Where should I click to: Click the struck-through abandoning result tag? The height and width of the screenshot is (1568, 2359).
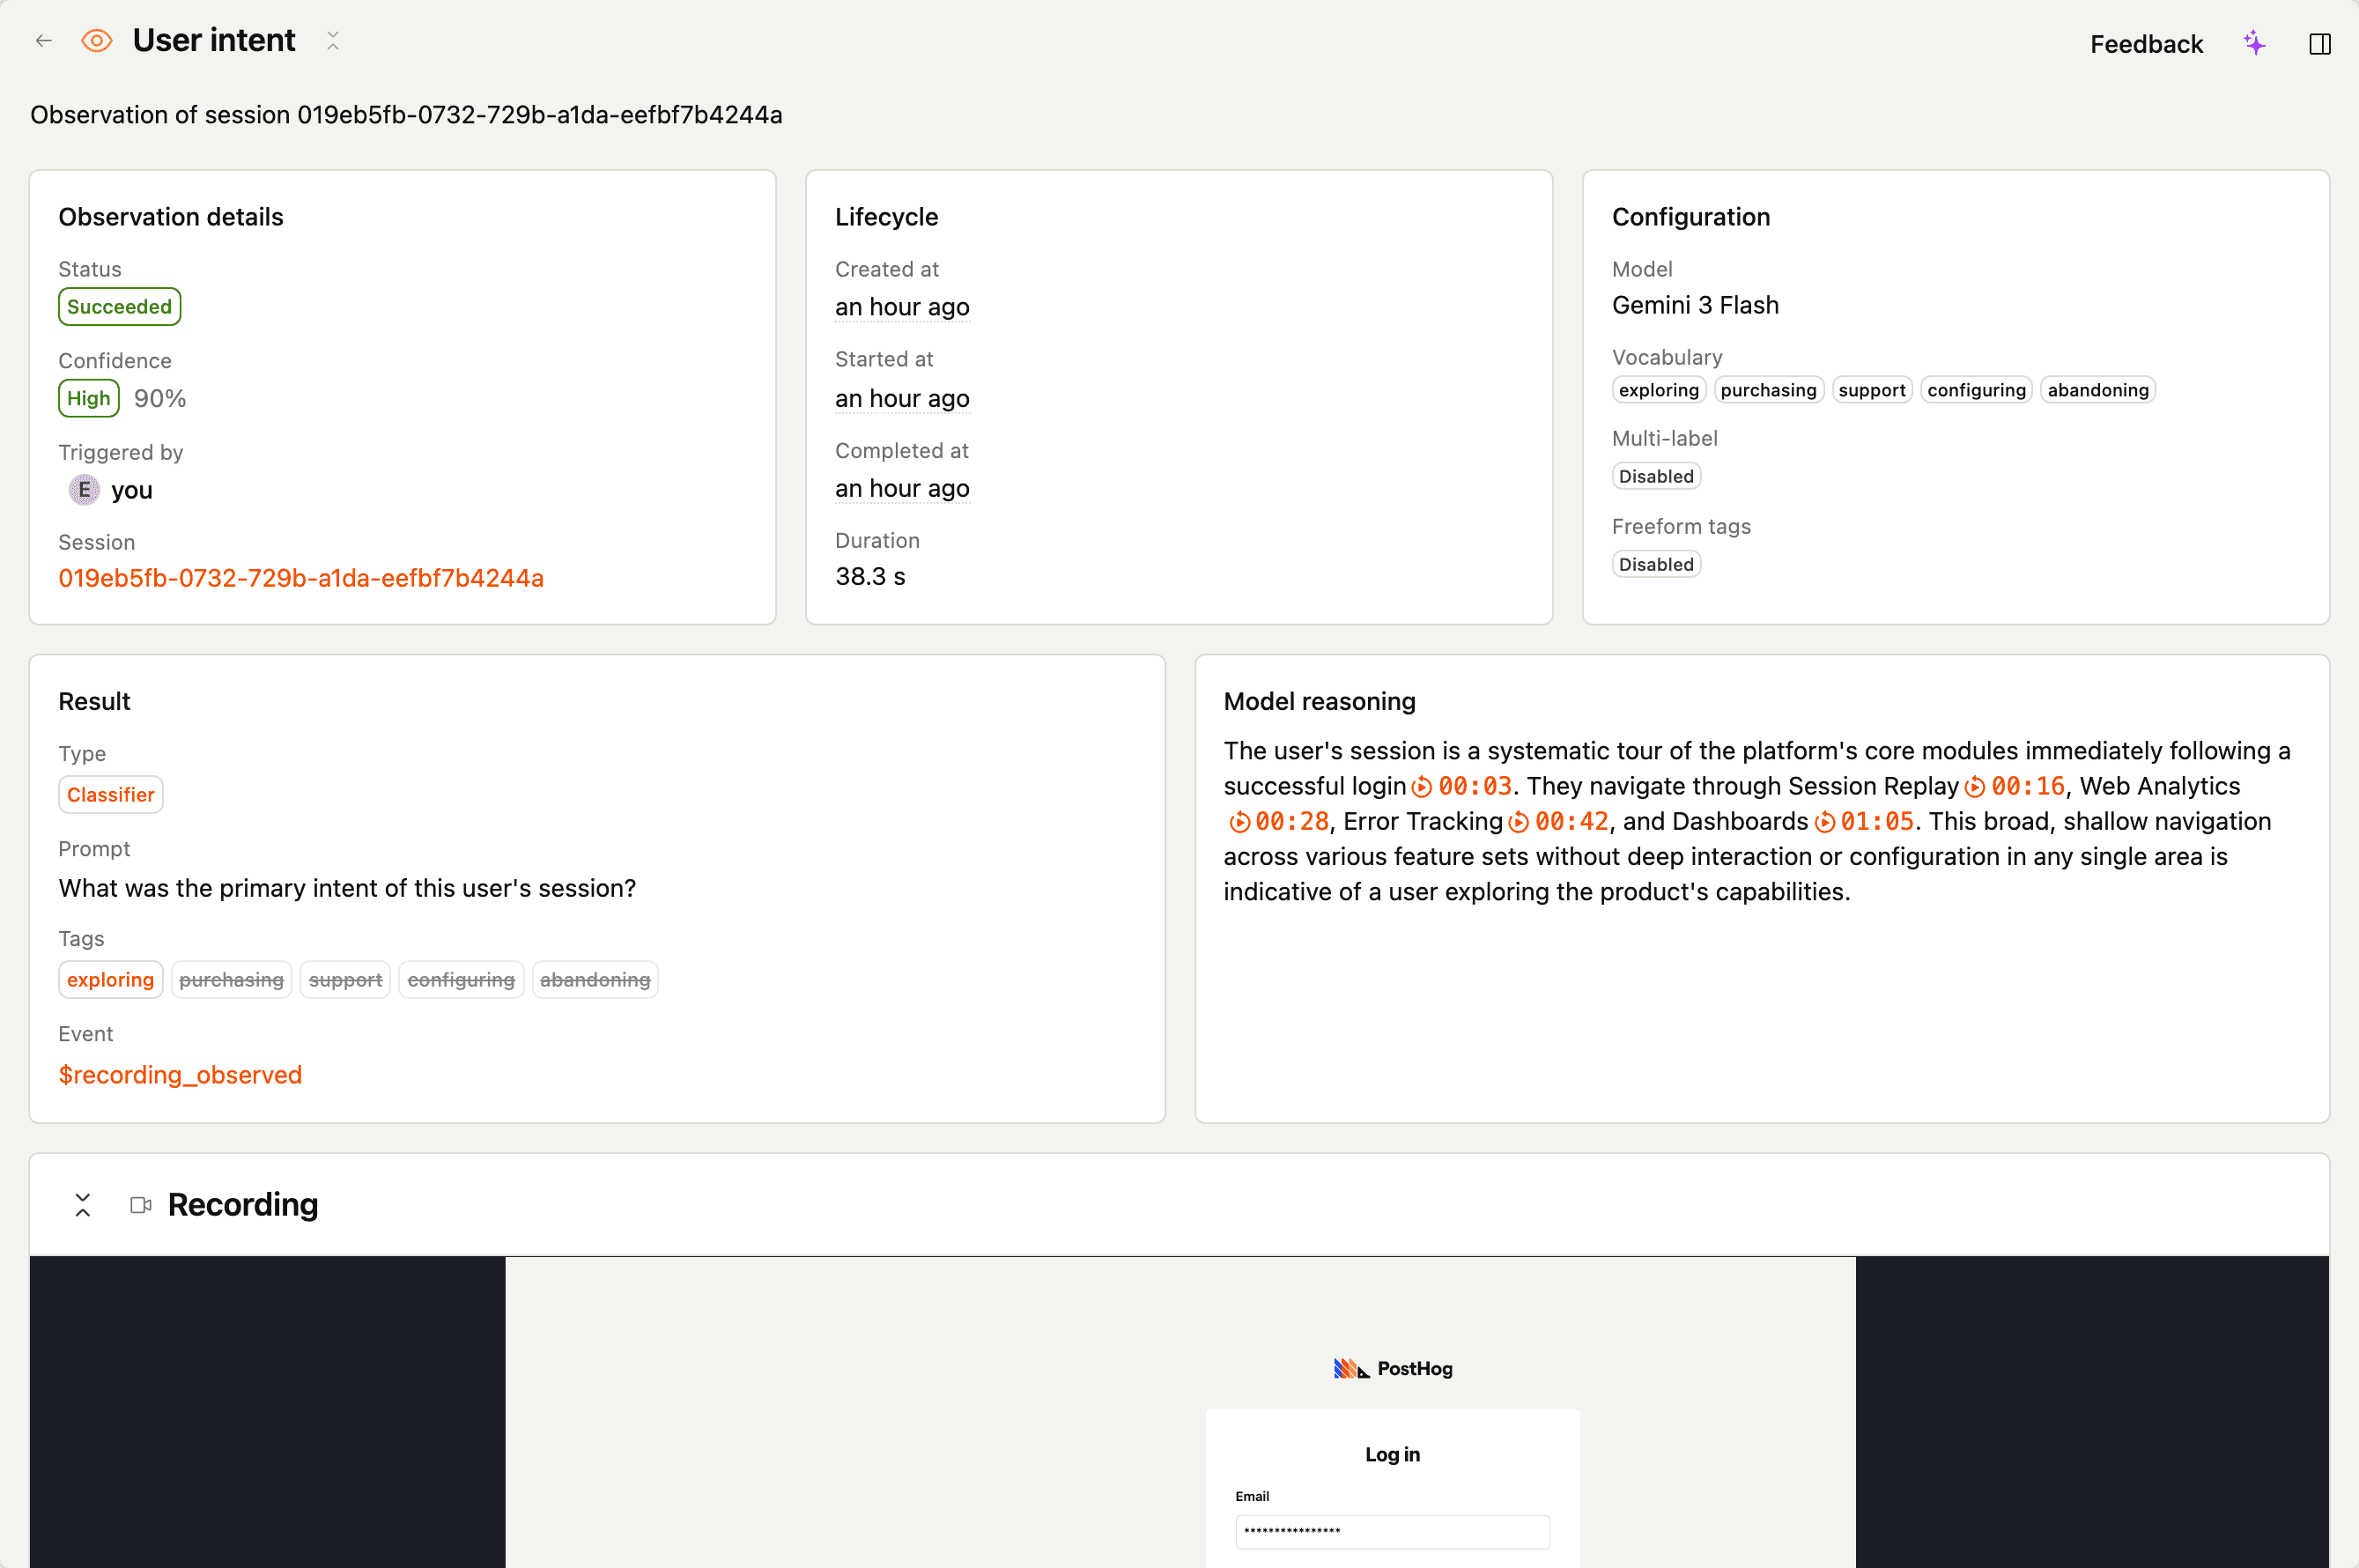tap(595, 980)
